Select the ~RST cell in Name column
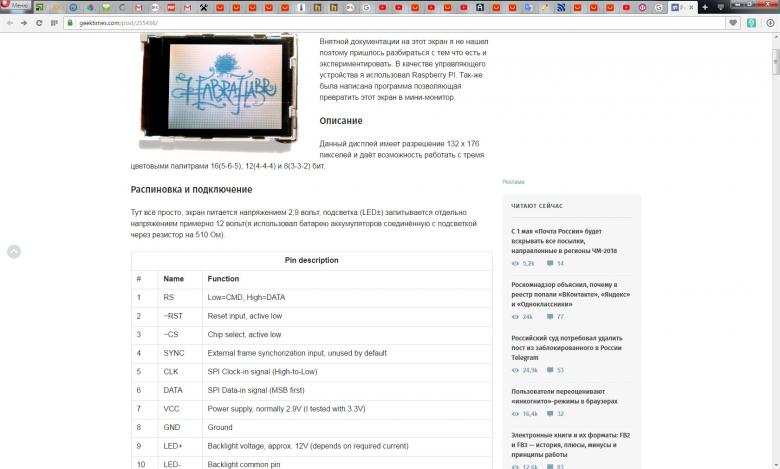Screen dimensions: 780x469 click(x=180, y=316)
